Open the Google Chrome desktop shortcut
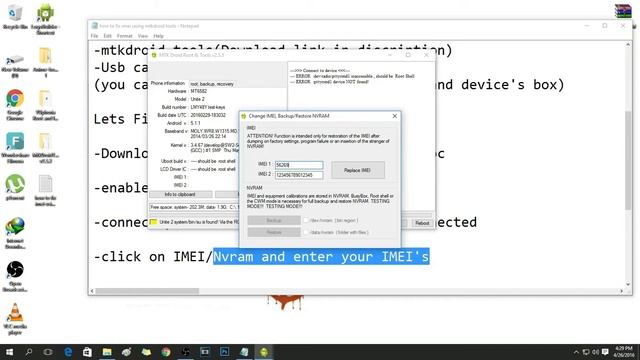The width and height of the screenshot is (640, 360). [15, 104]
